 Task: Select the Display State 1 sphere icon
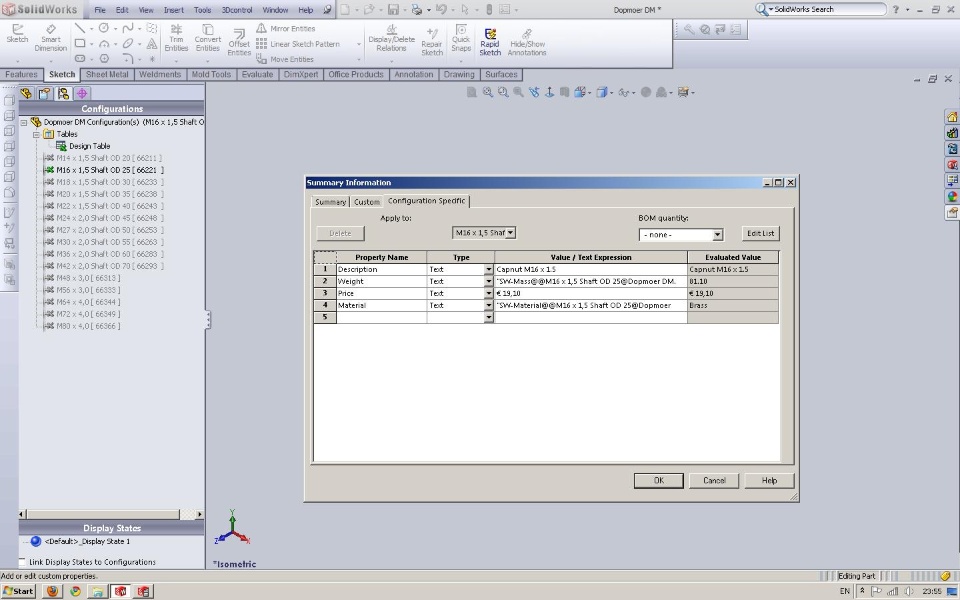pos(36,541)
